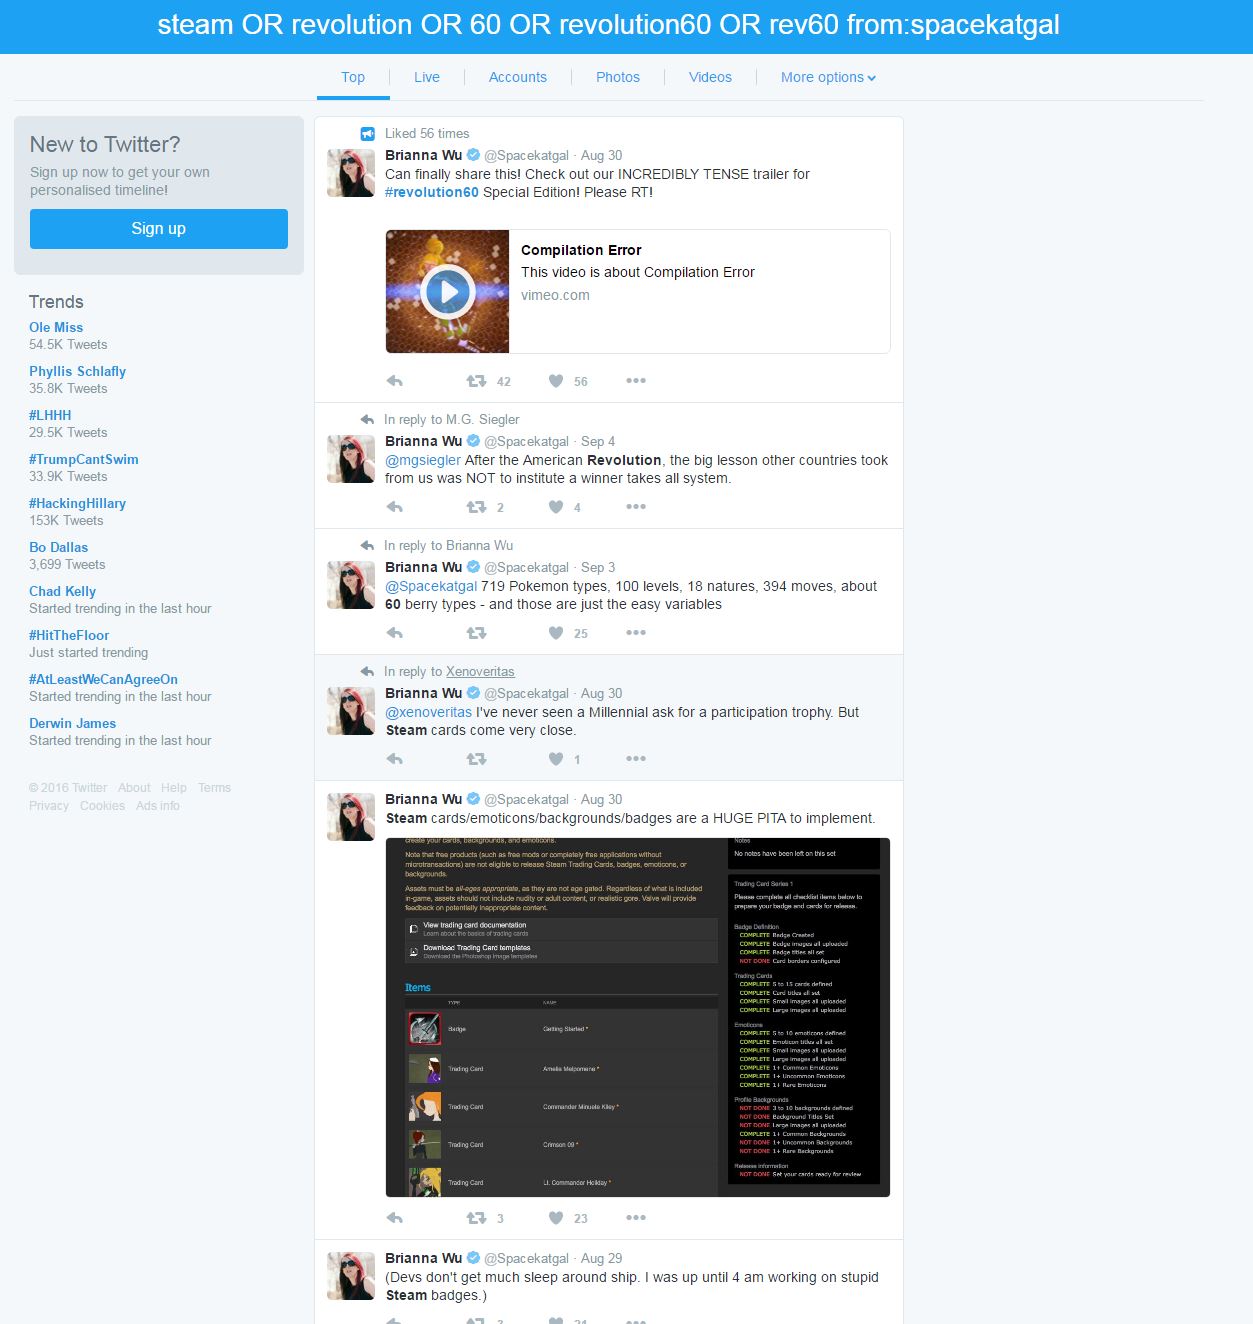Retweet the HUGE PITA Steam cards tweet

click(x=476, y=1218)
